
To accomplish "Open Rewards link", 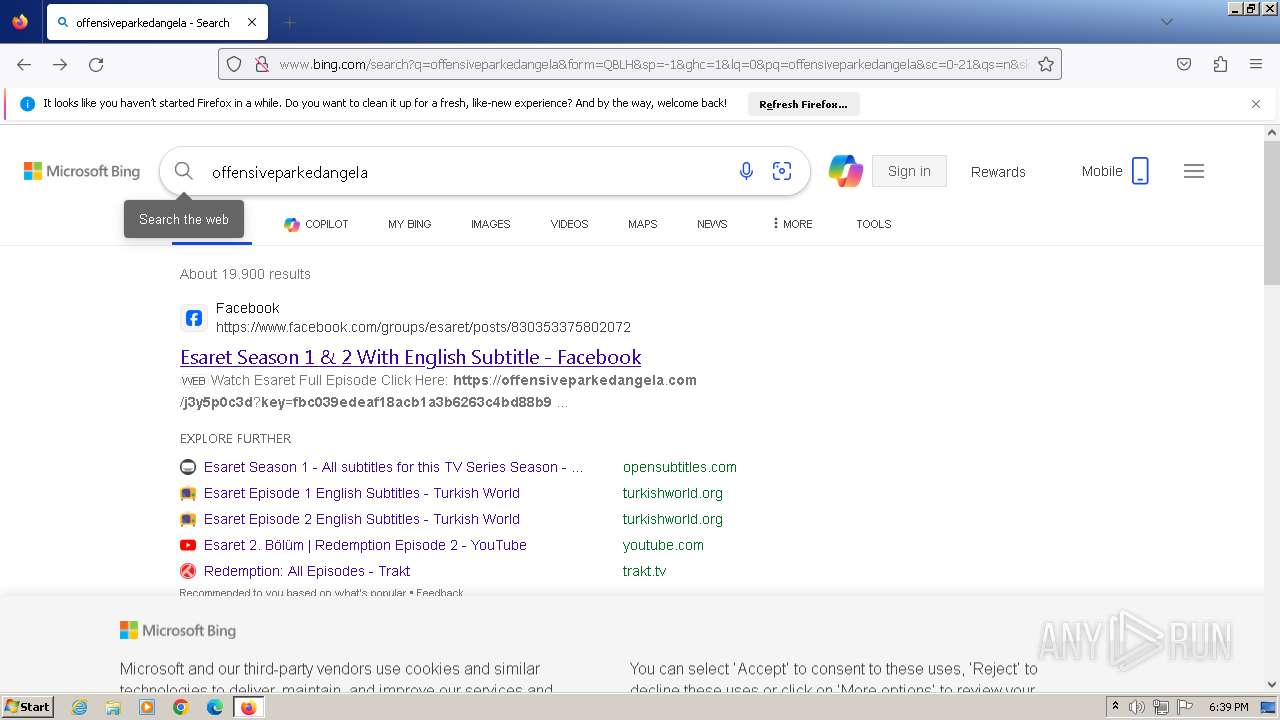I will point(998,172).
